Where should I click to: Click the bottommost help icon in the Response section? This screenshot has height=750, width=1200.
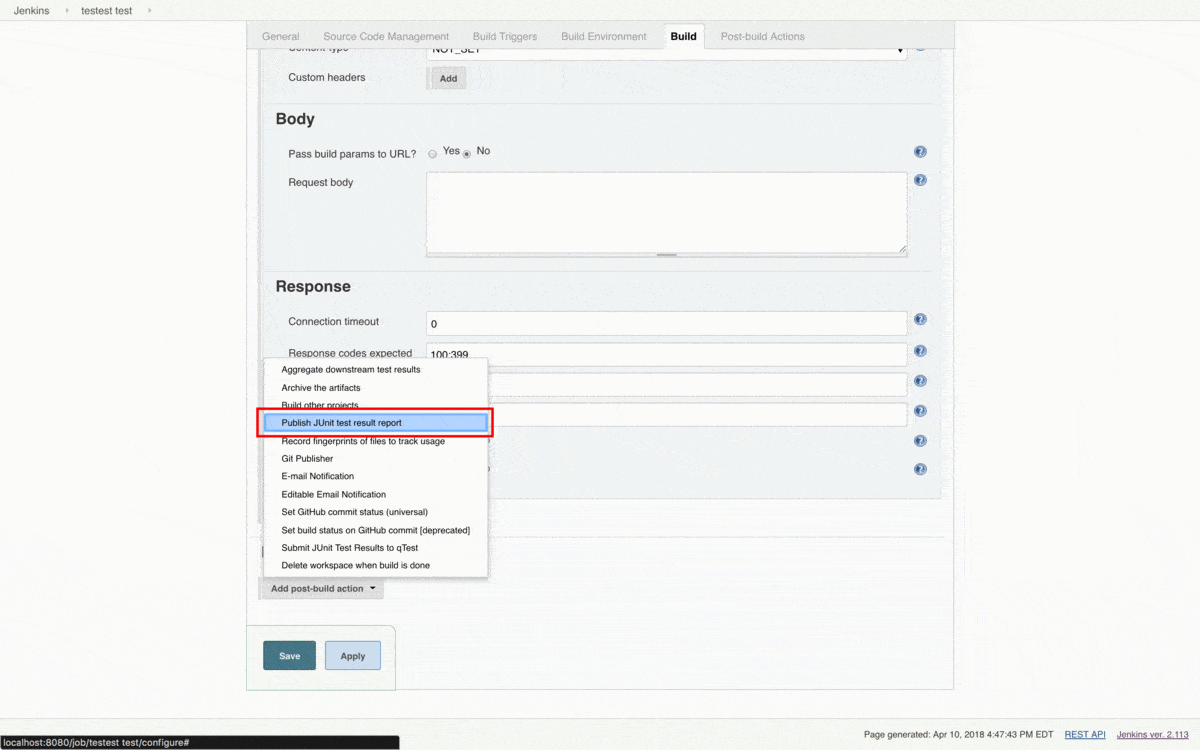click(x=920, y=469)
